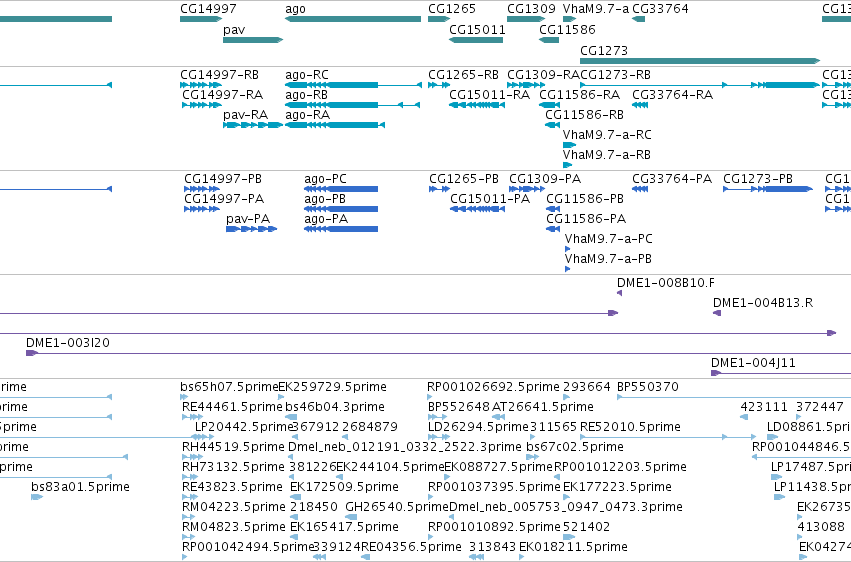Open EST EK259729.5prime
Viewport: 851px width, 562px height.
(332, 387)
